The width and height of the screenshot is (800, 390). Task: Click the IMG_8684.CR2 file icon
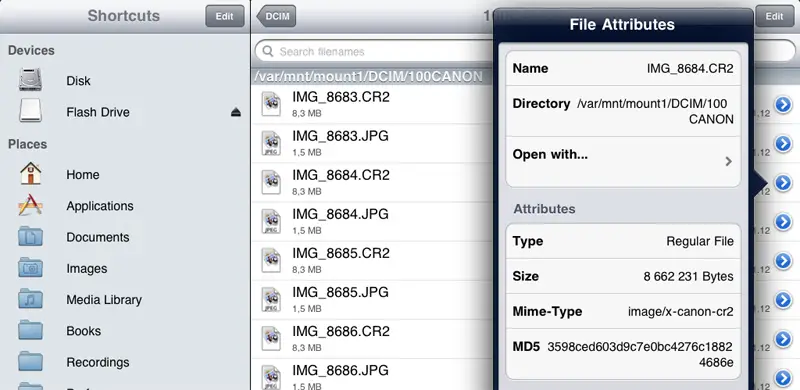click(x=271, y=182)
